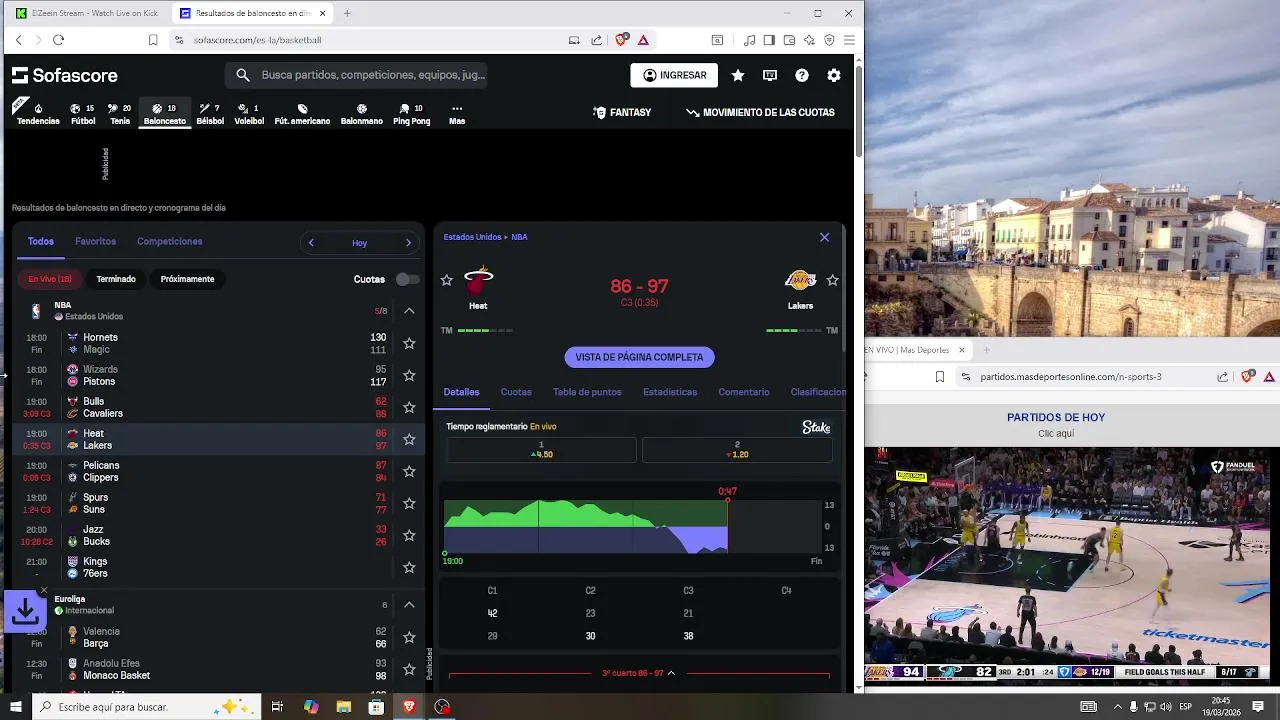The image size is (1280, 720).
Task: Filter matches by Próximamente
Action: (187, 279)
